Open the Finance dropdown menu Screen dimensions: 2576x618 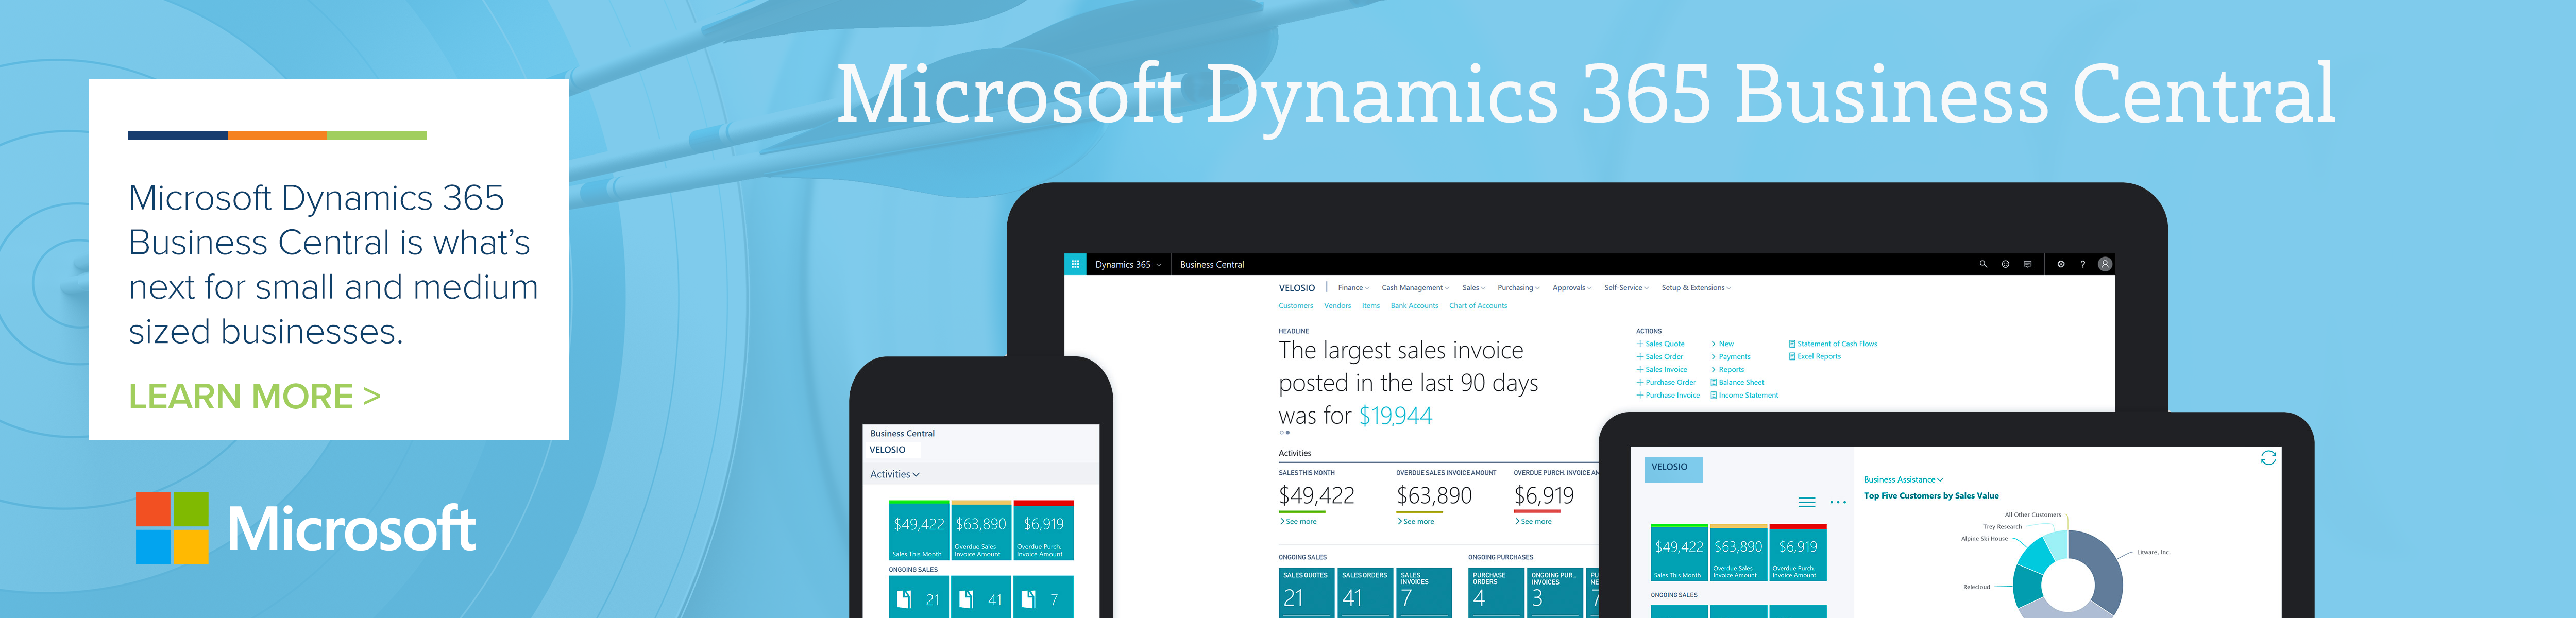(1353, 287)
